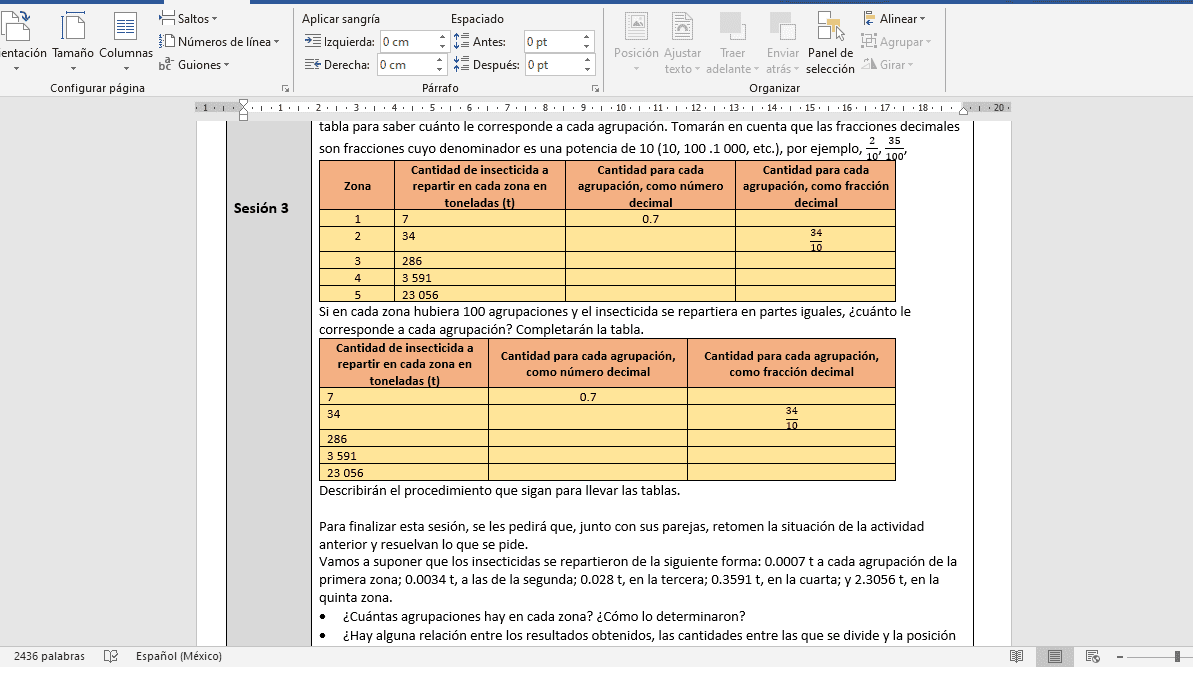Click the Después spacing input field
This screenshot has height=682, width=1193.
pyautogui.click(x=553, y=65)
